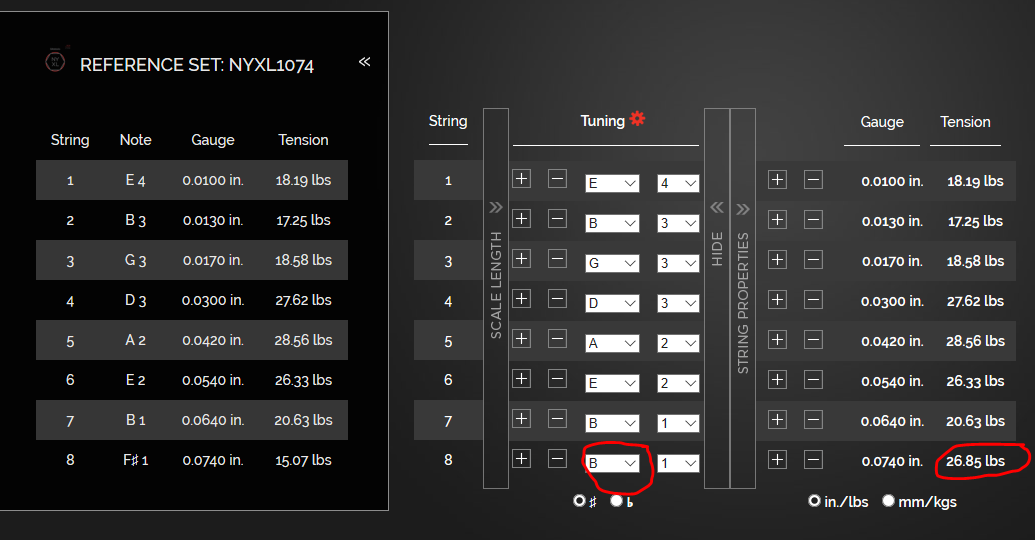Lower tuning pitch for string 8
The height and width of the screenshot is (540, 1035).
point(557,458)
